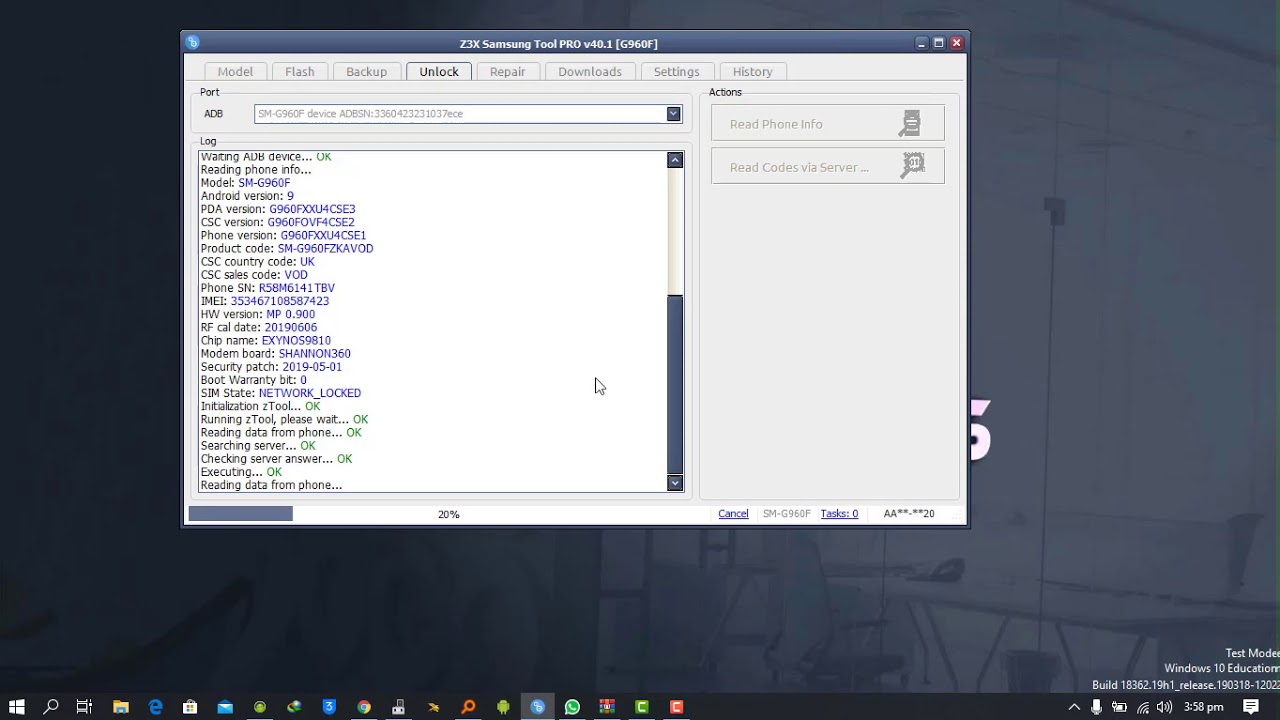Click the key icon on Read Codes via Server
Image resolution: width=1280 pixels, height=720 pixels.
point(912,166)
